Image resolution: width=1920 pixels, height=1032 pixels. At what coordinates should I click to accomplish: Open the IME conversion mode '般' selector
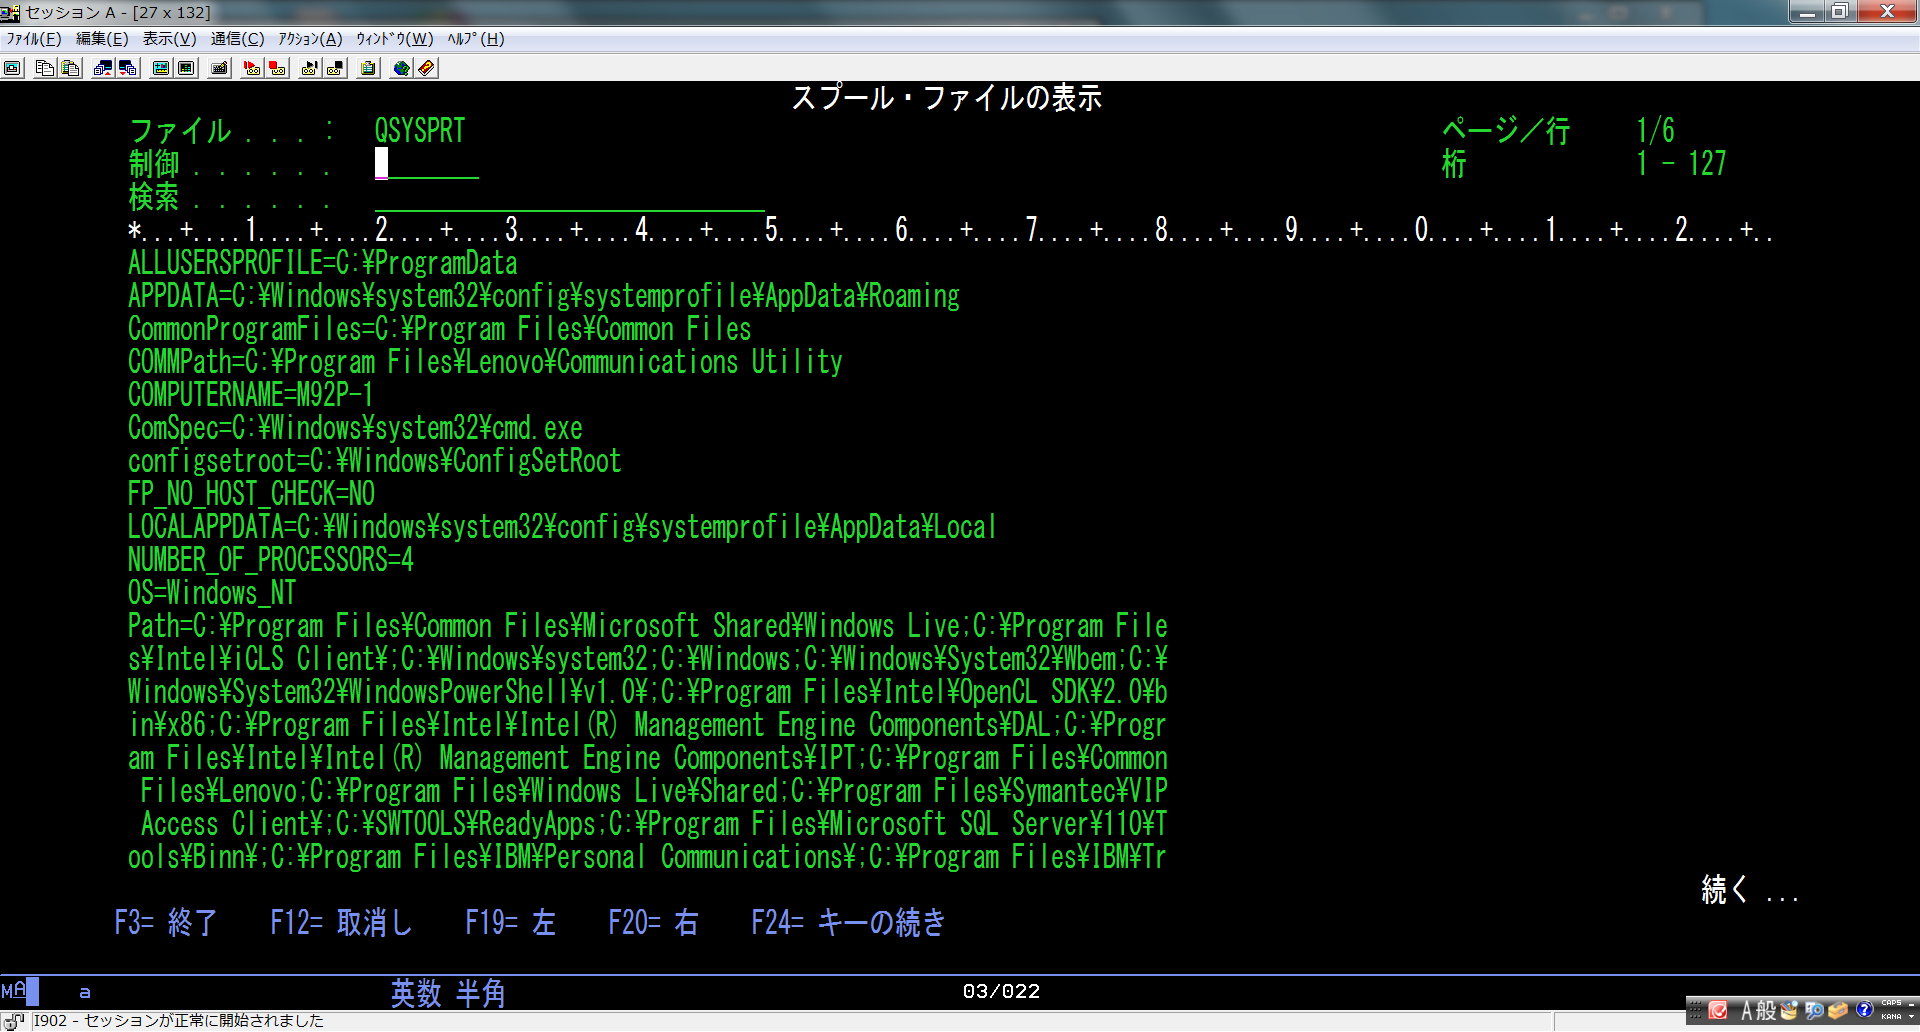point(1766,1011)
